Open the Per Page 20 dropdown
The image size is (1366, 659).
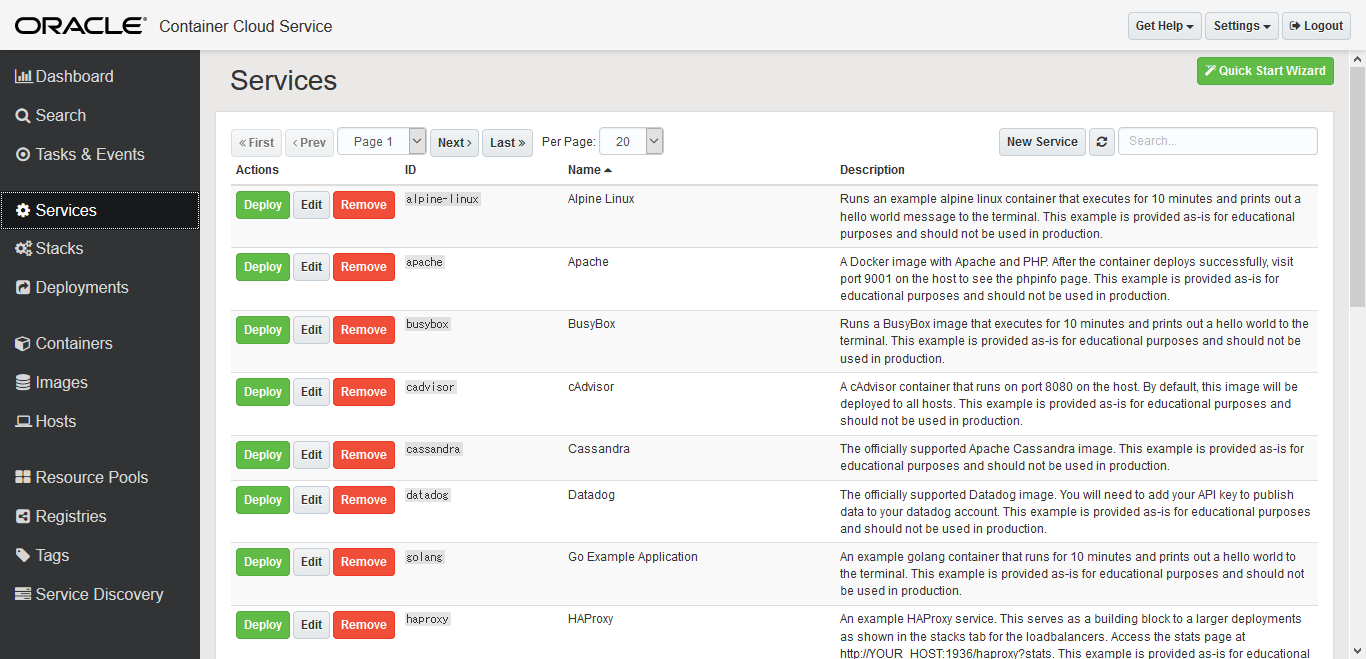631,142
